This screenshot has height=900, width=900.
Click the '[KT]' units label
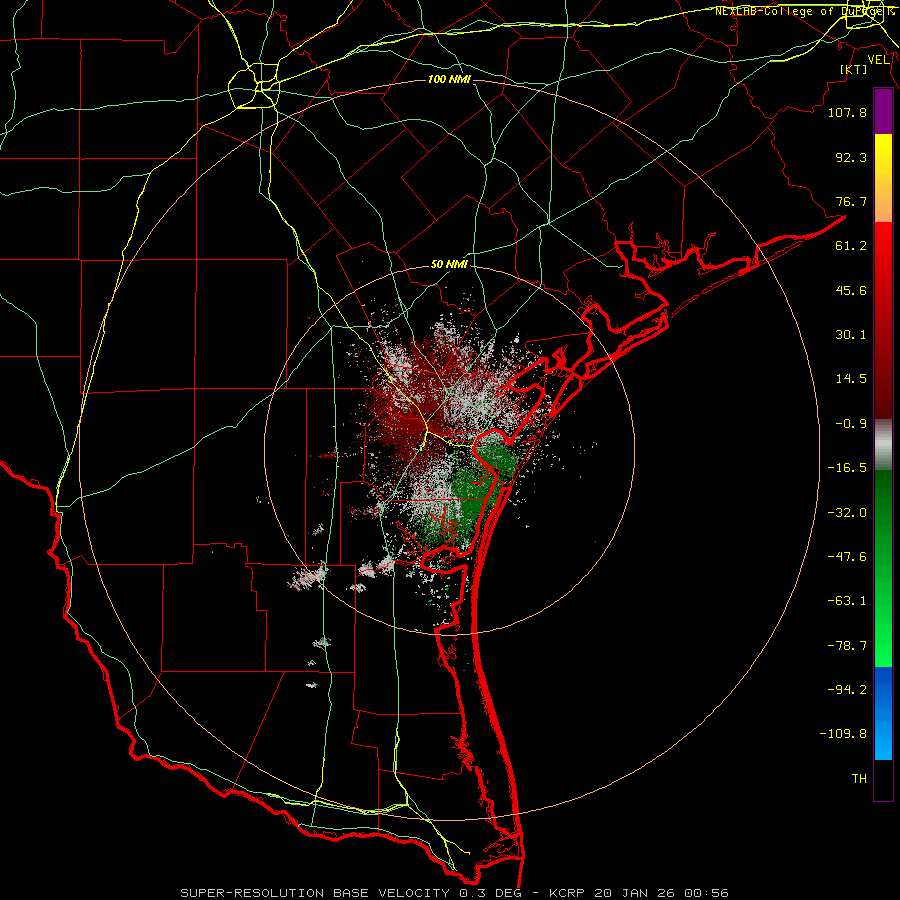click(854, 69)
